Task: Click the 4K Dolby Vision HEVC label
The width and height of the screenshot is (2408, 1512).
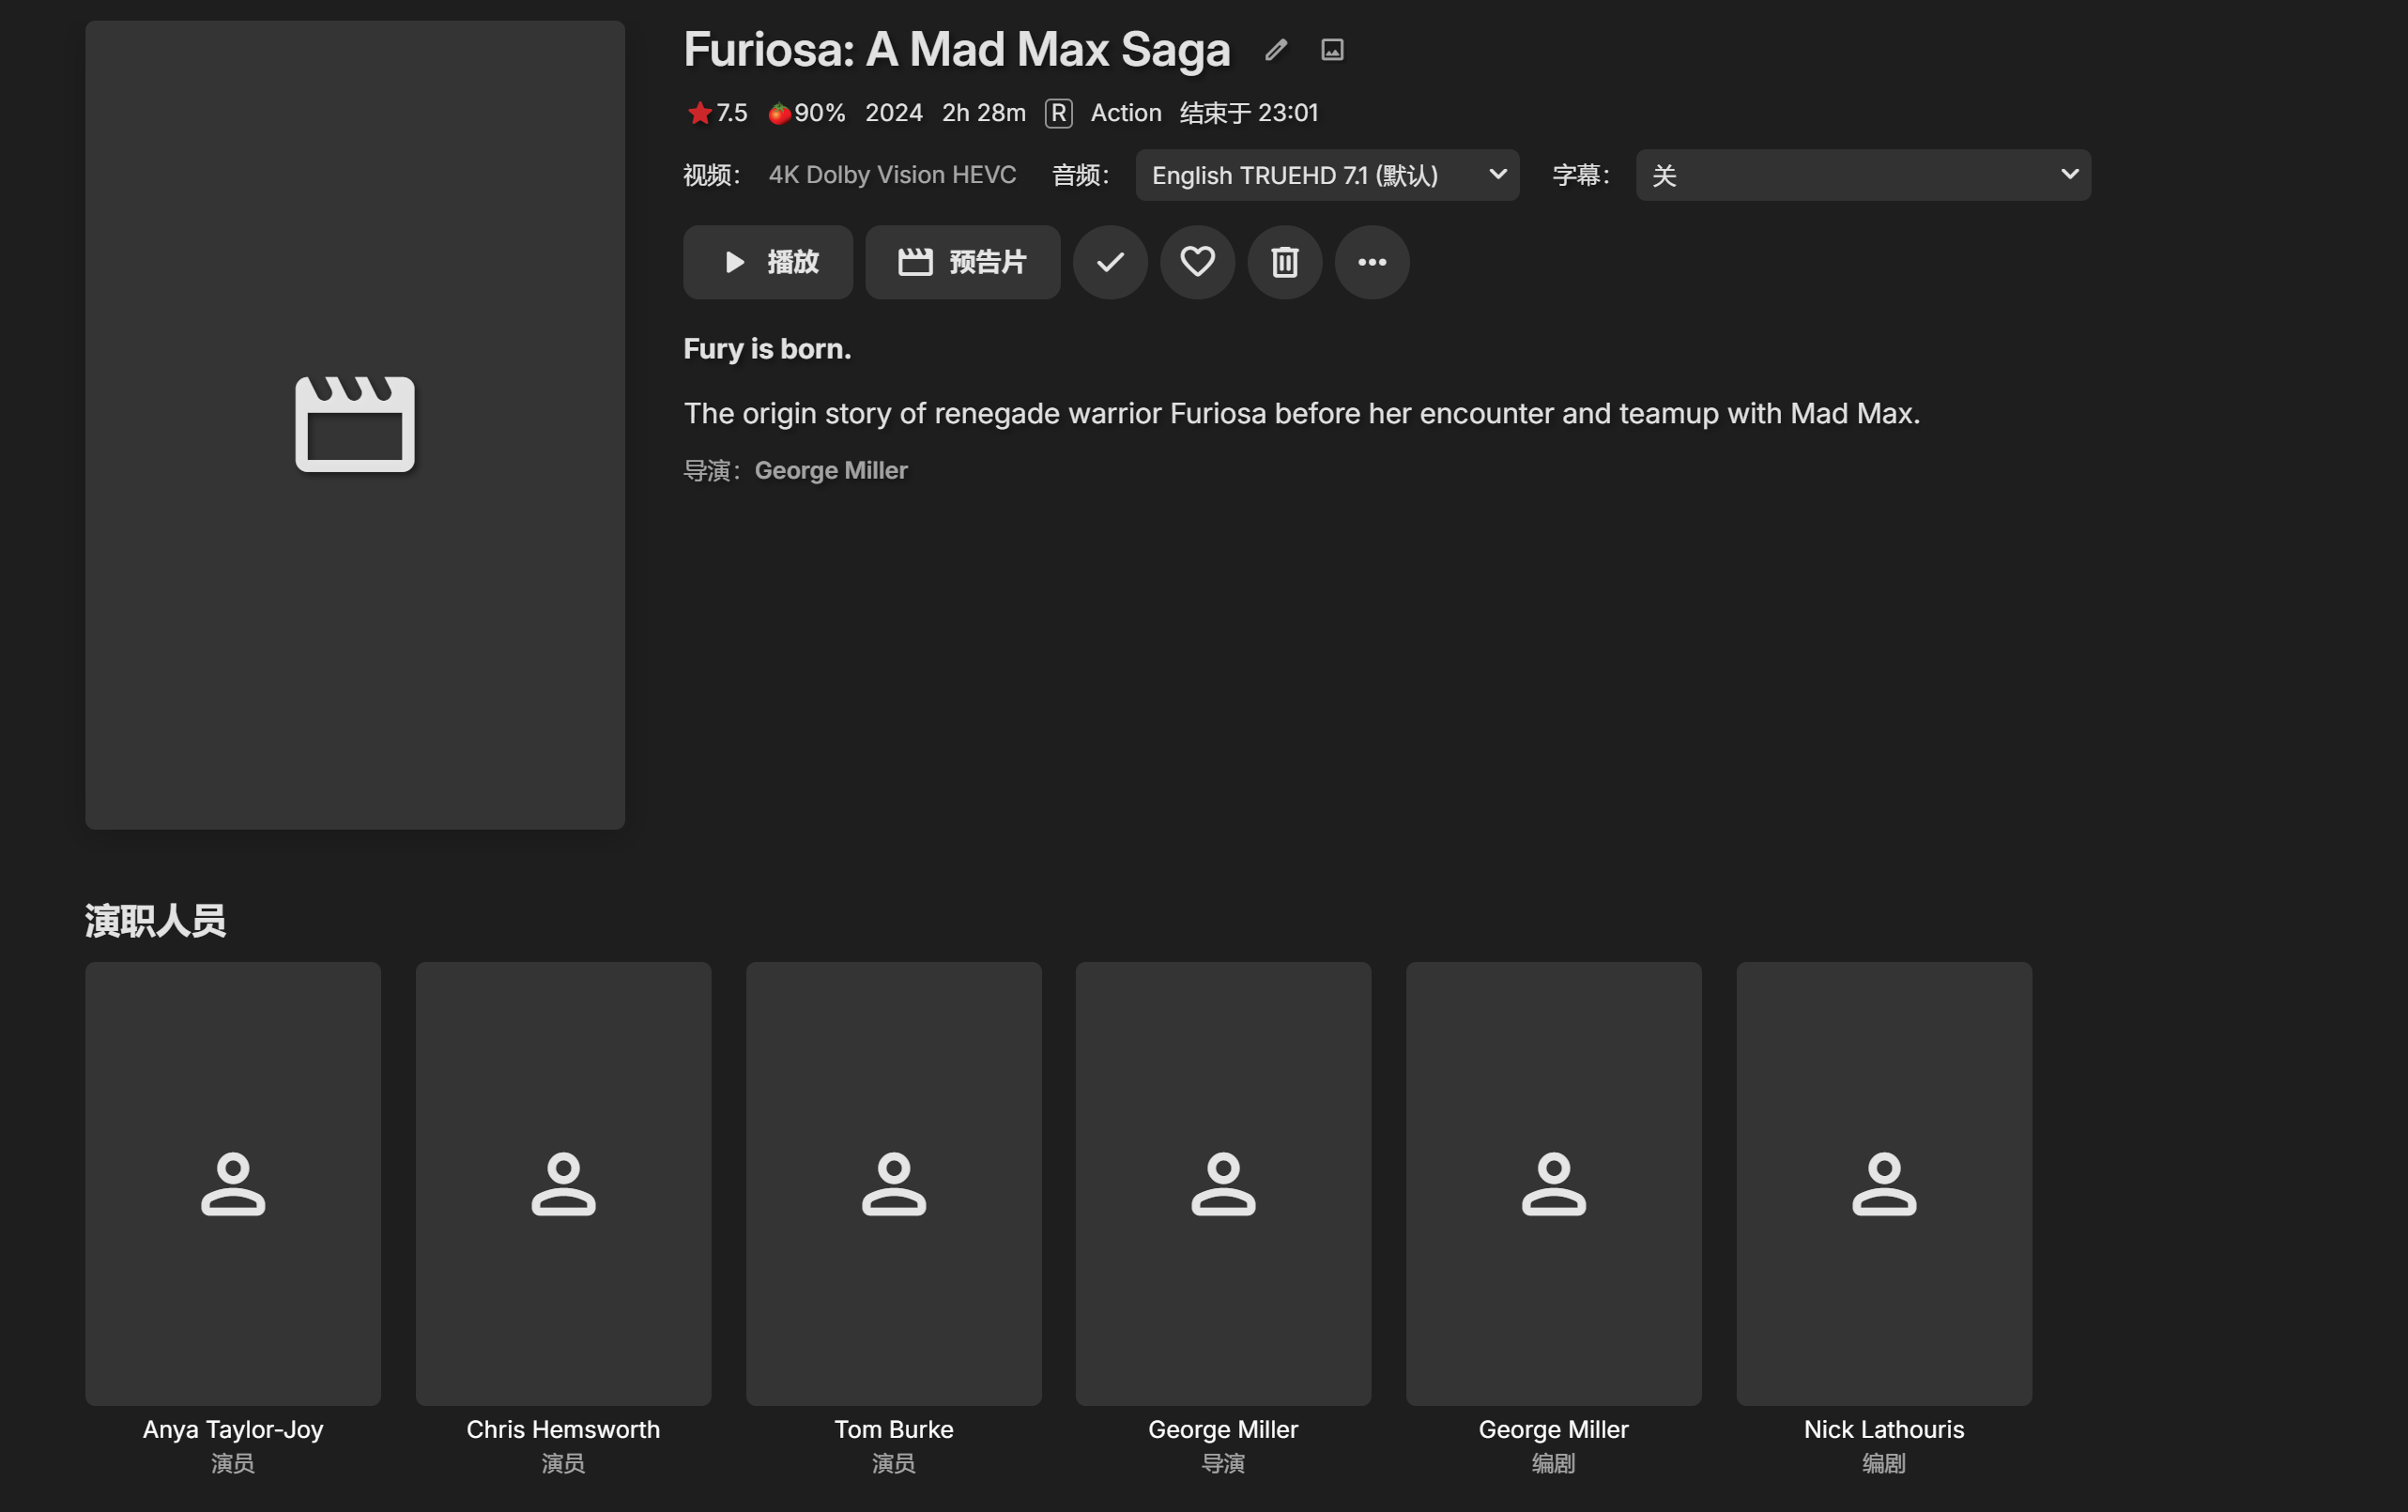Action: 892,175
